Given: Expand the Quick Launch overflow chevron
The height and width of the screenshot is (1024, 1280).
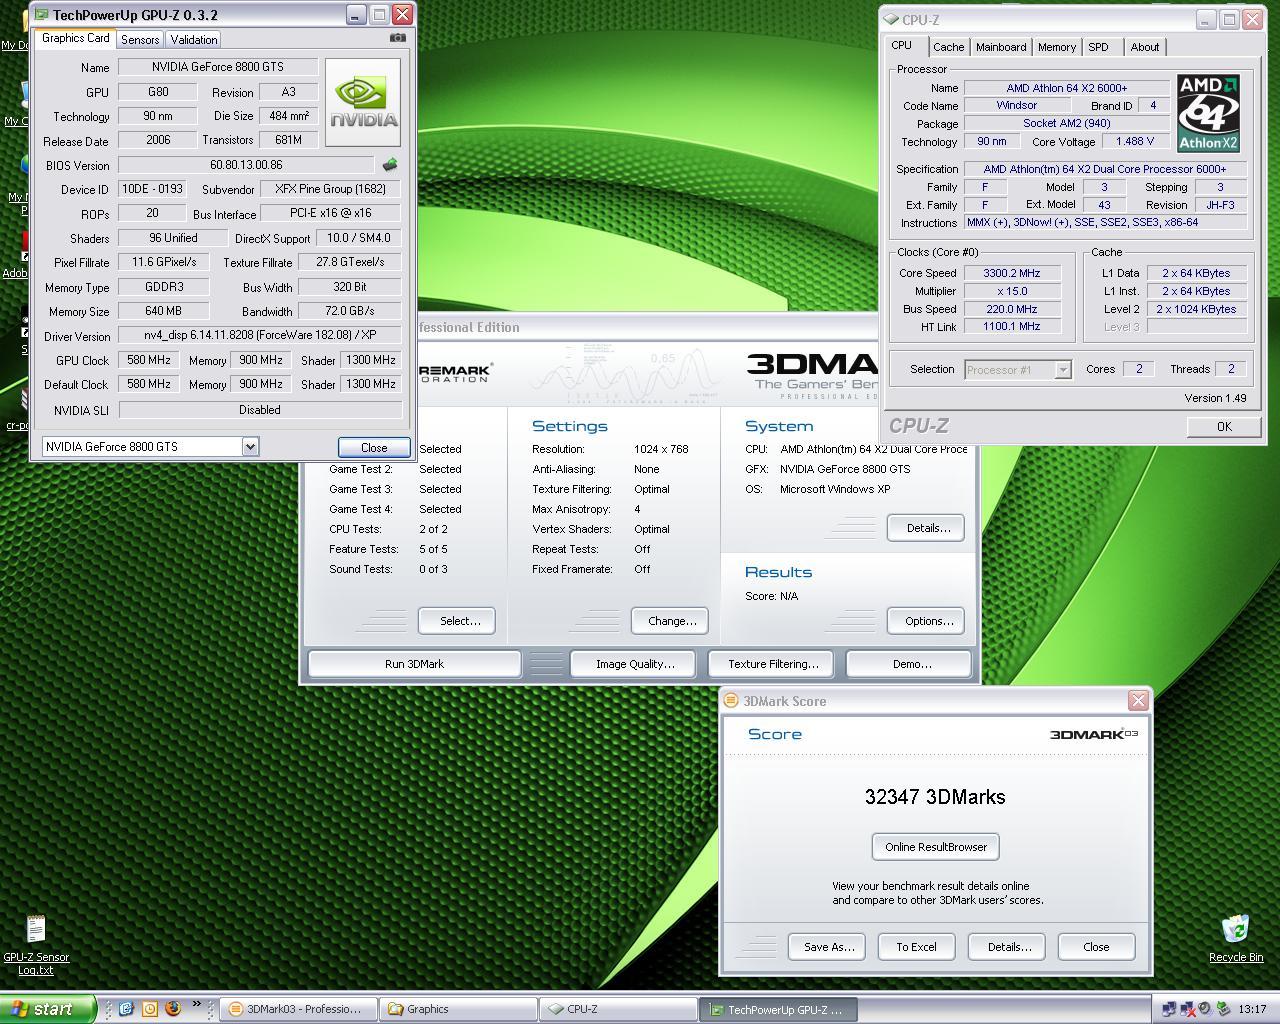Looking at the screenshot, I should 197,1005.
